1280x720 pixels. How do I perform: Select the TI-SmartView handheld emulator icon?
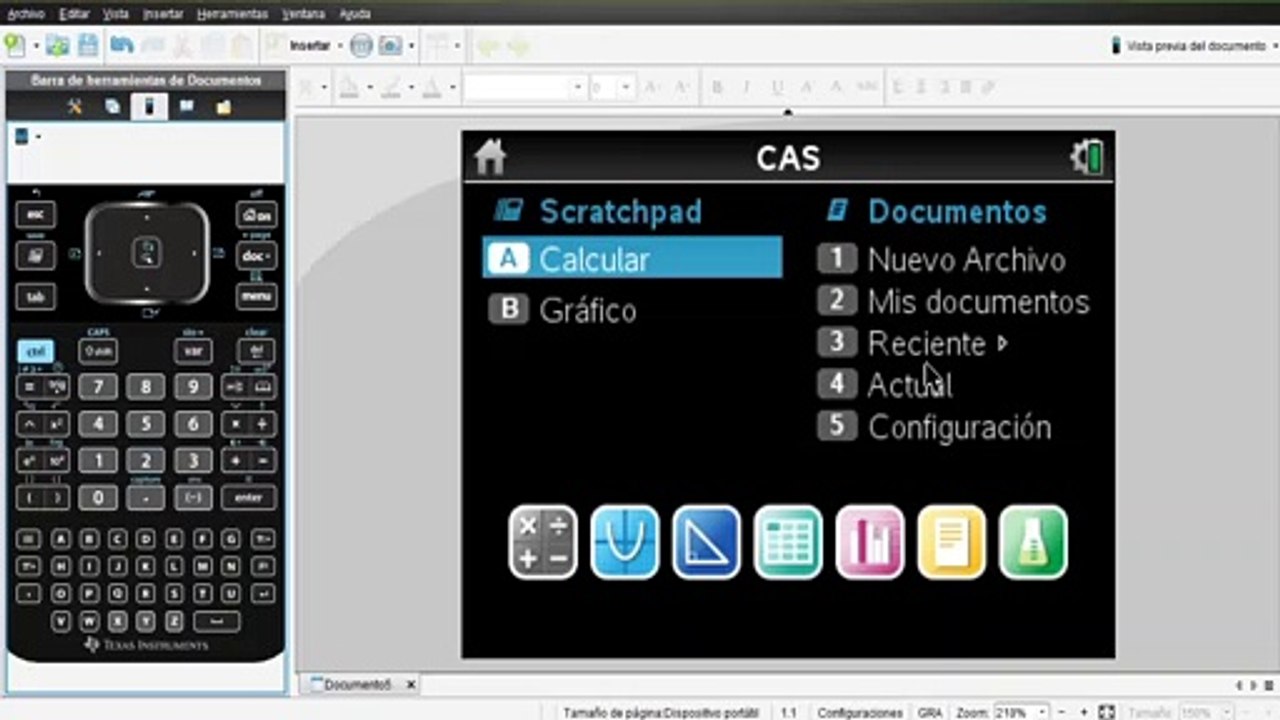coord(149,107)
